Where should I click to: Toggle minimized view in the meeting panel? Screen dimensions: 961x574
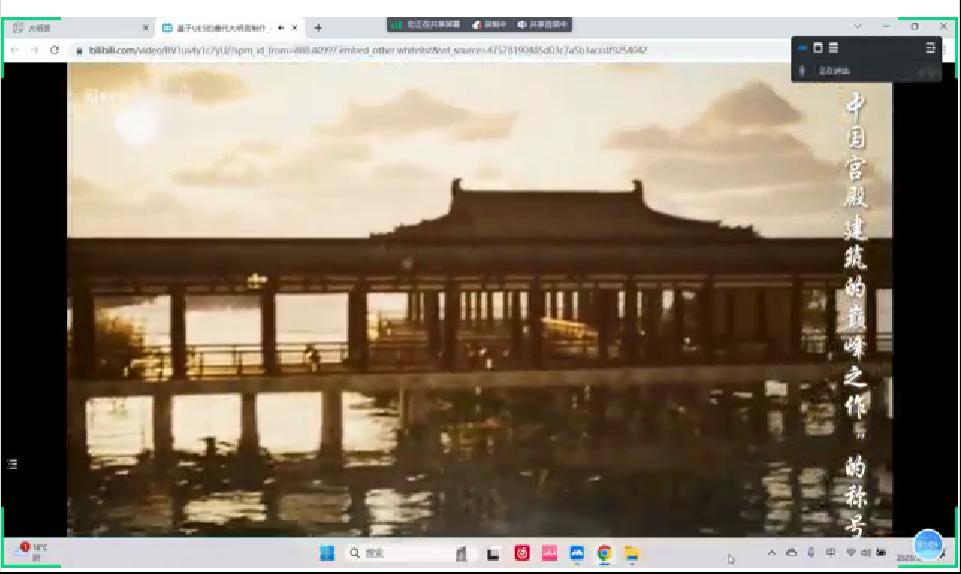(x=802, y=47)
